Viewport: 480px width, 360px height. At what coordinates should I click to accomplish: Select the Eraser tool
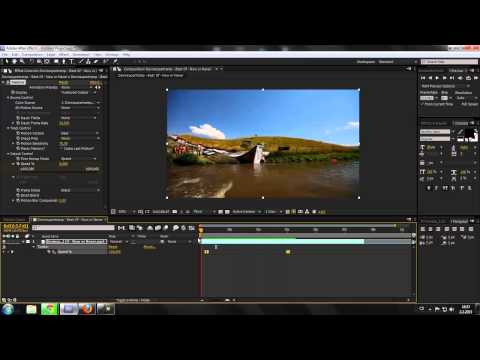[x=96, y=62]
